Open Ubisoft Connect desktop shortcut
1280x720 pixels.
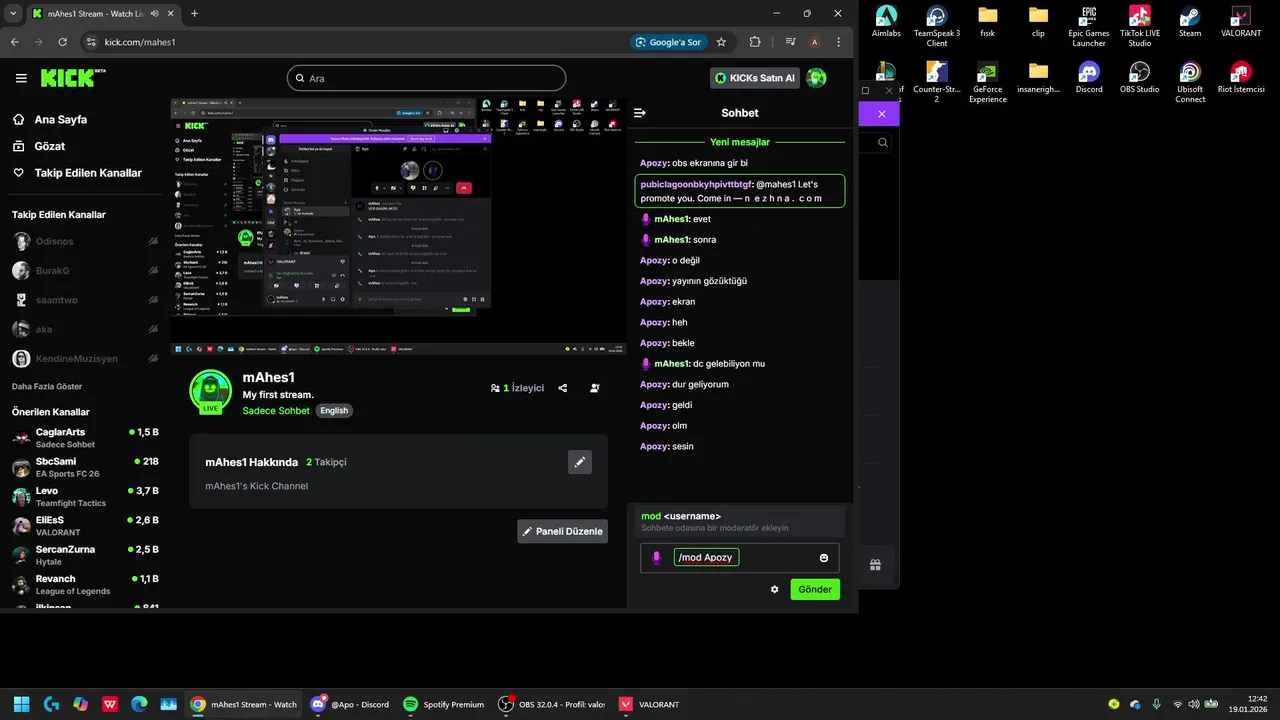[x=1190, y=82]
